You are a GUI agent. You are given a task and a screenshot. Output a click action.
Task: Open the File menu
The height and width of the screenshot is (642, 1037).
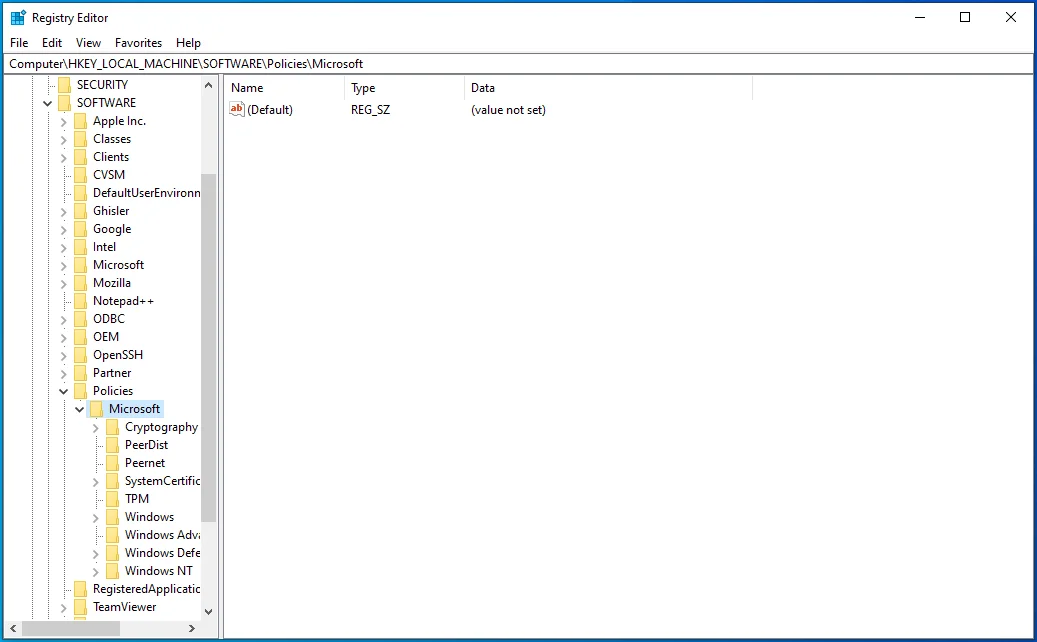(x=19, y=43)
